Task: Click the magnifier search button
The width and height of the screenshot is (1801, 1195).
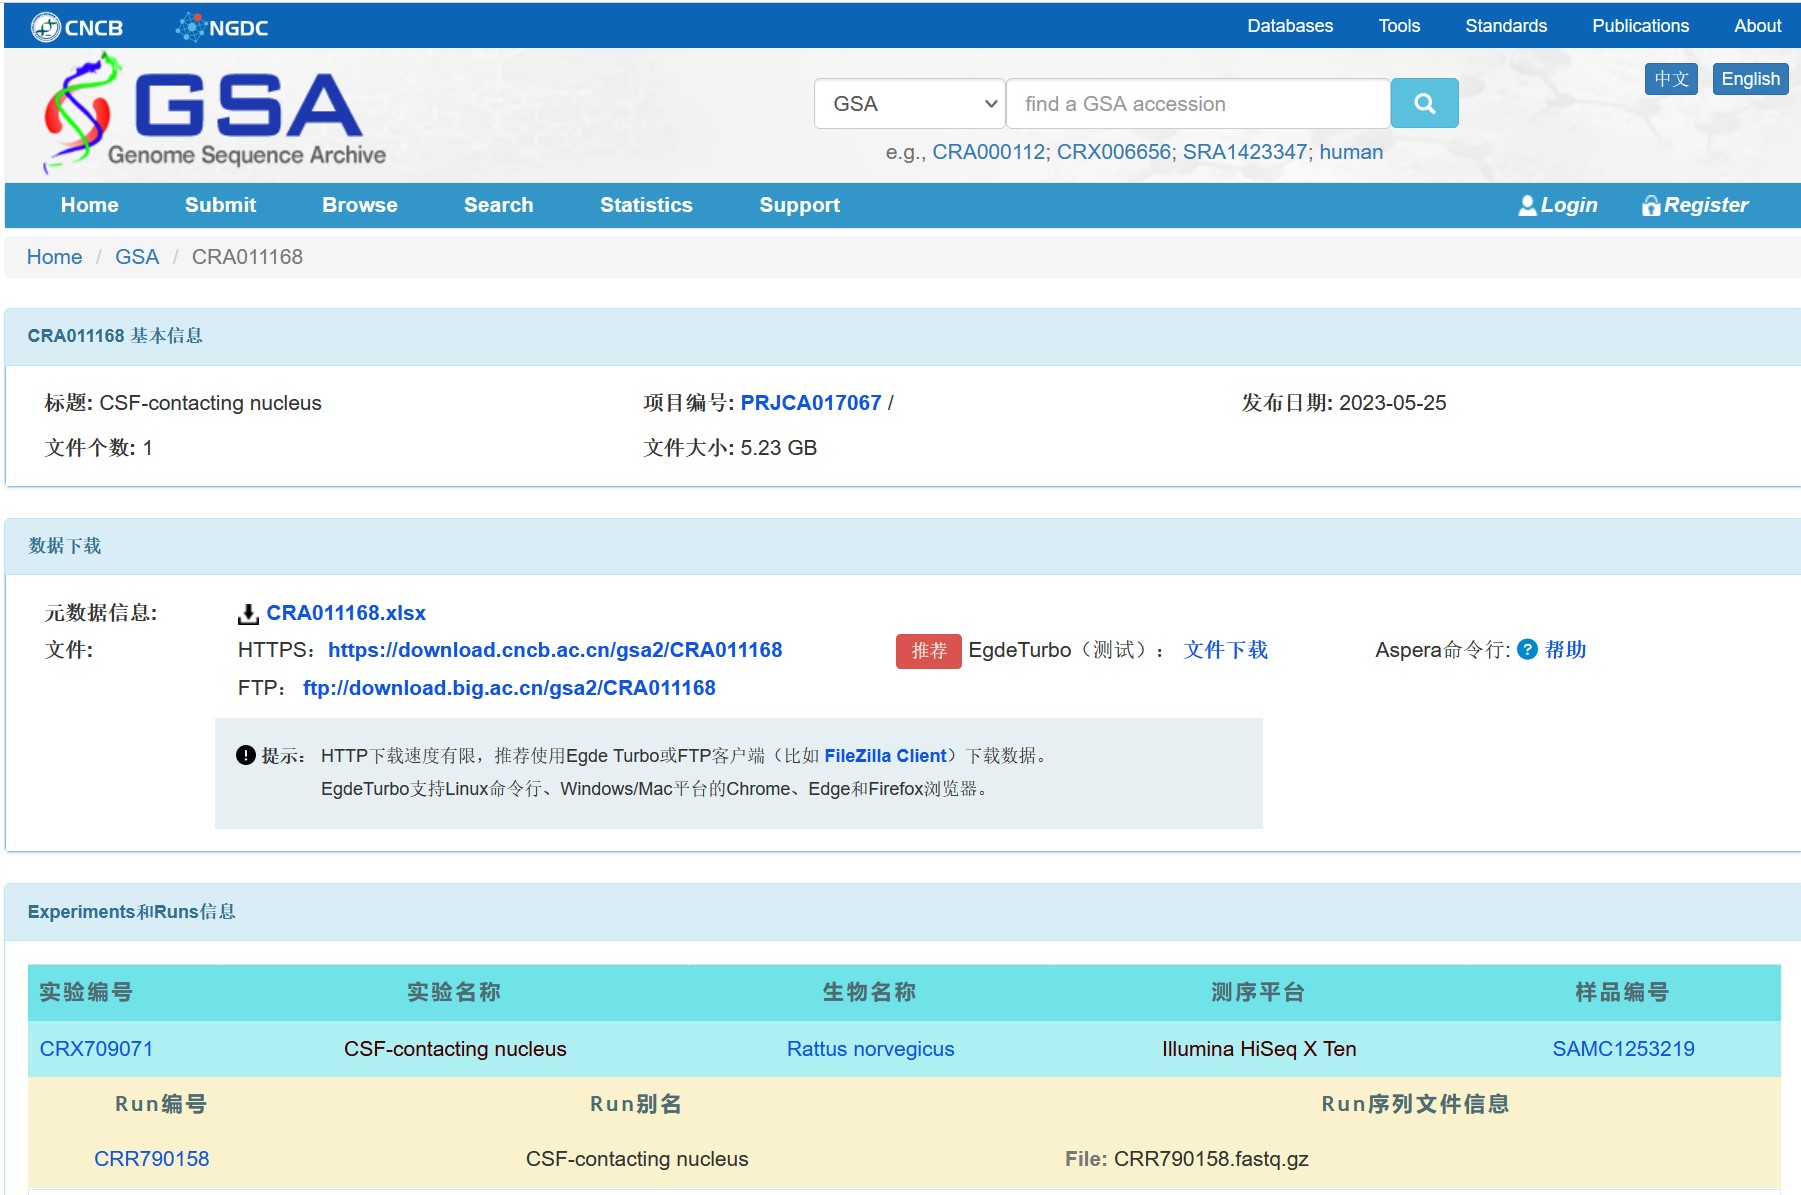Action: (1424, 104)
